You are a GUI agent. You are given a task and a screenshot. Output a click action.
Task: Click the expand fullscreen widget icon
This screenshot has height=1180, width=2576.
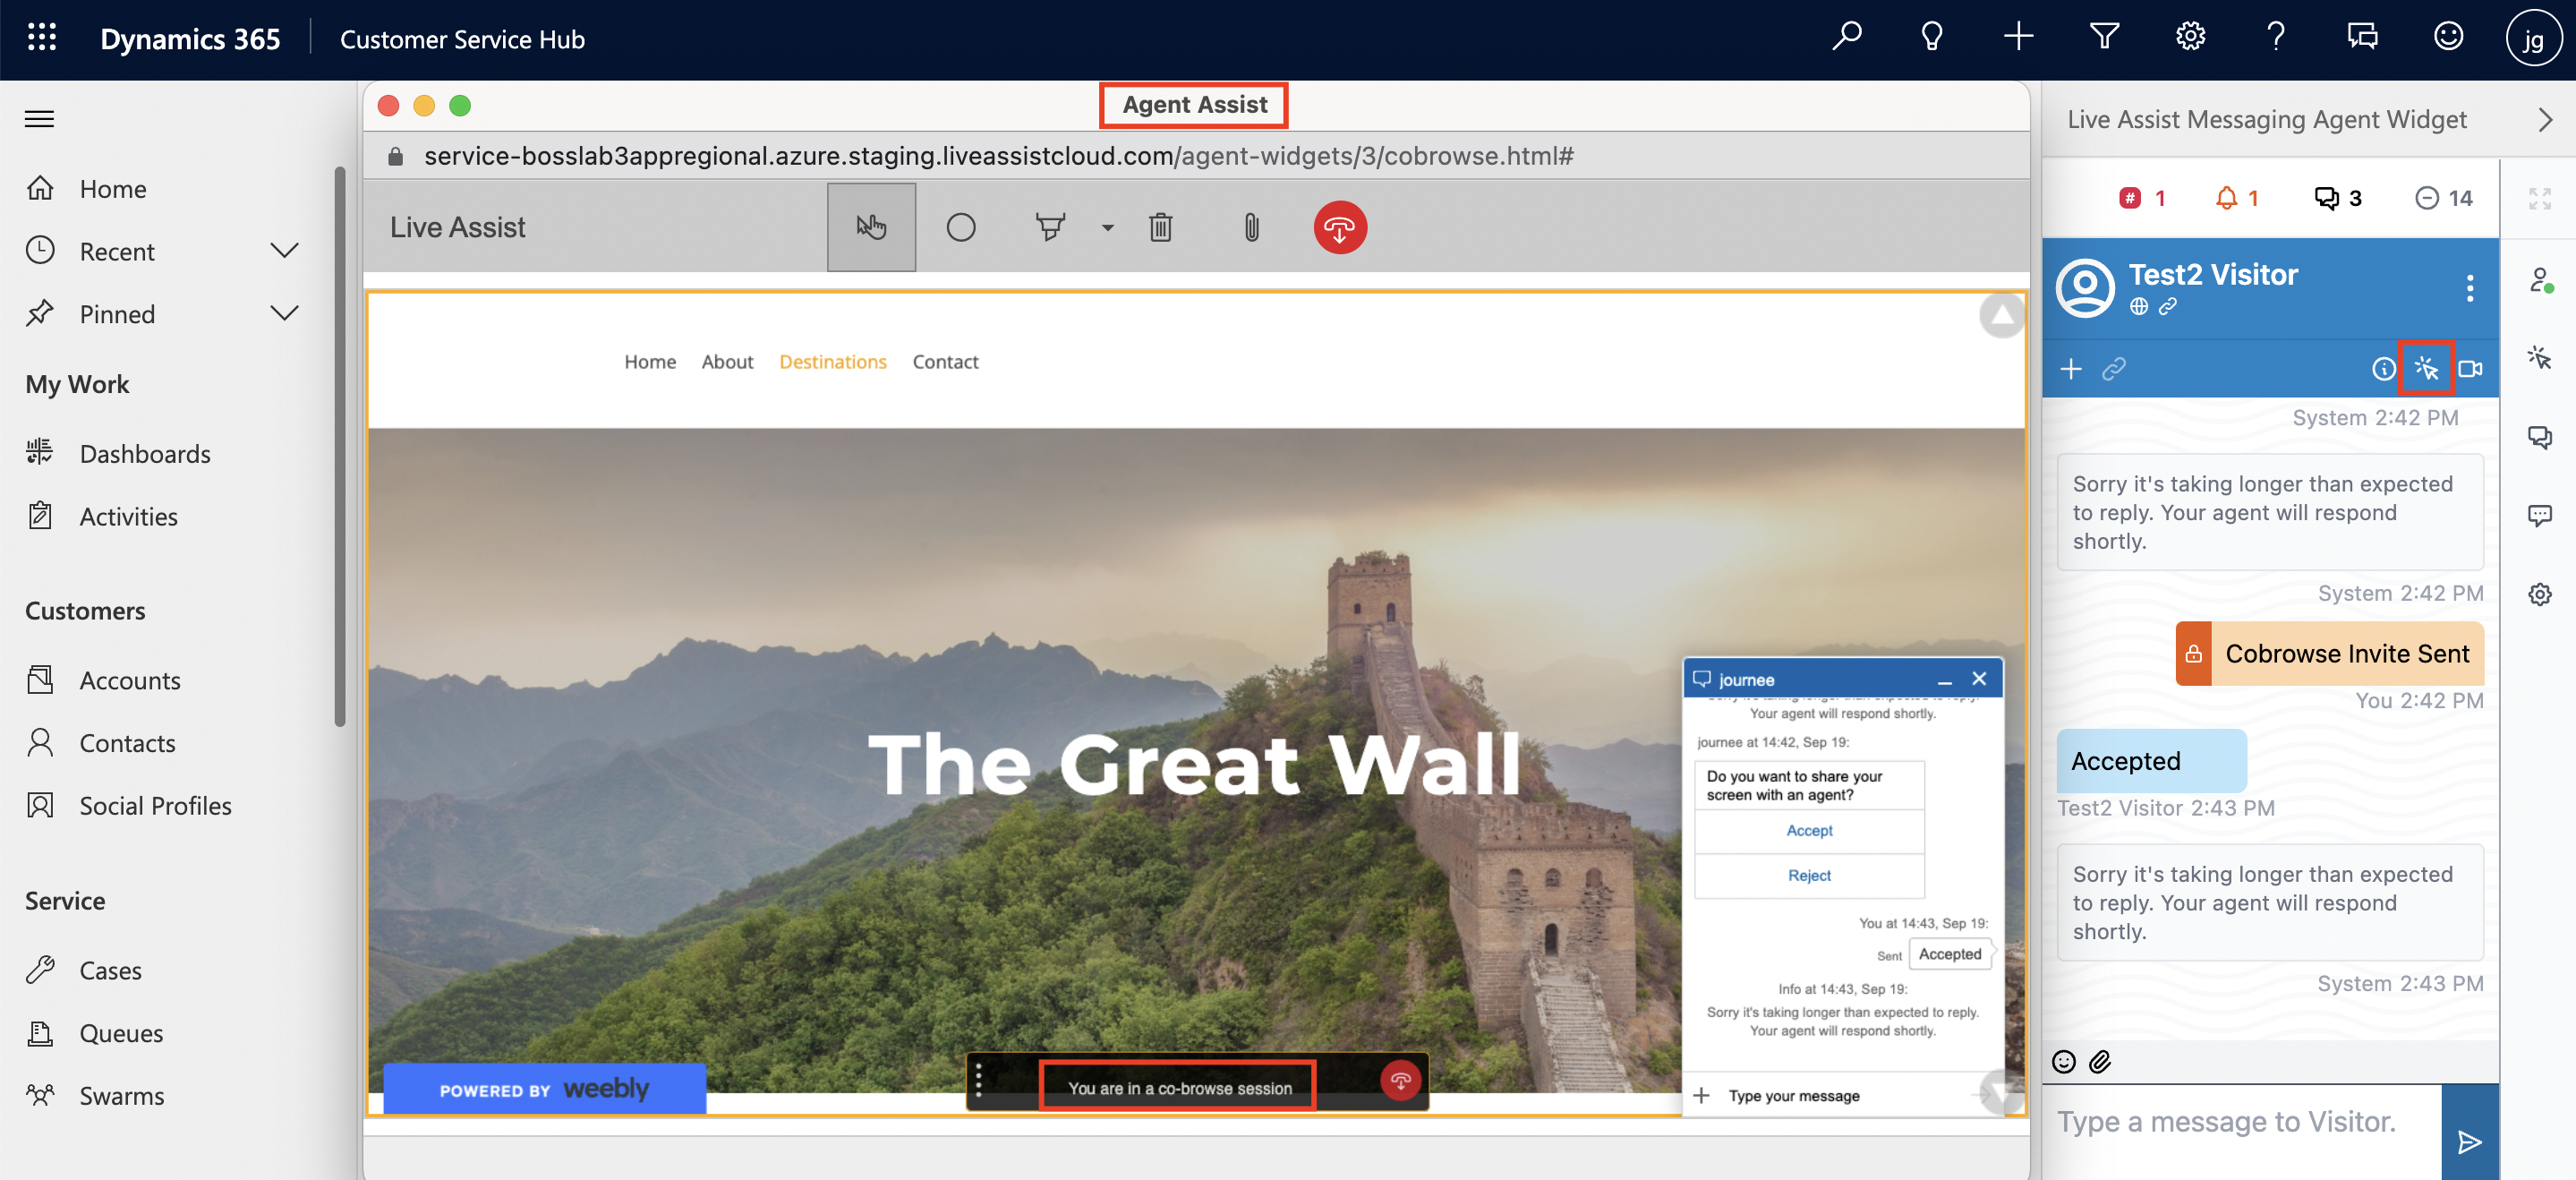[2539, 198]
